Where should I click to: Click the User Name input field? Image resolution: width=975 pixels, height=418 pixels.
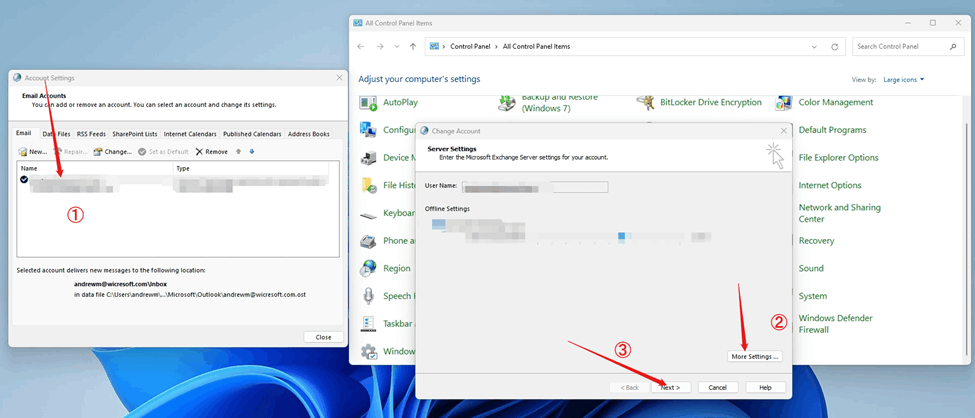[535, 187]
